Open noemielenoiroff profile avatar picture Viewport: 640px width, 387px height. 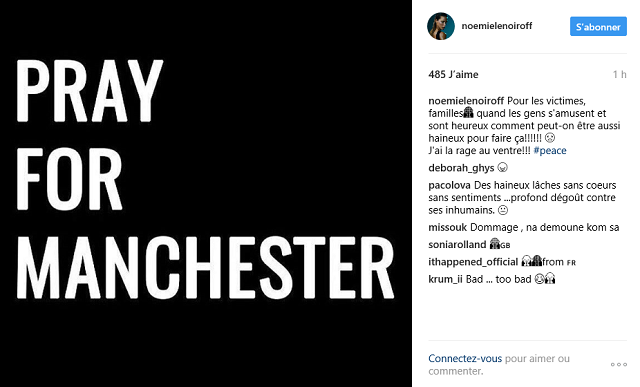[441, 26]
